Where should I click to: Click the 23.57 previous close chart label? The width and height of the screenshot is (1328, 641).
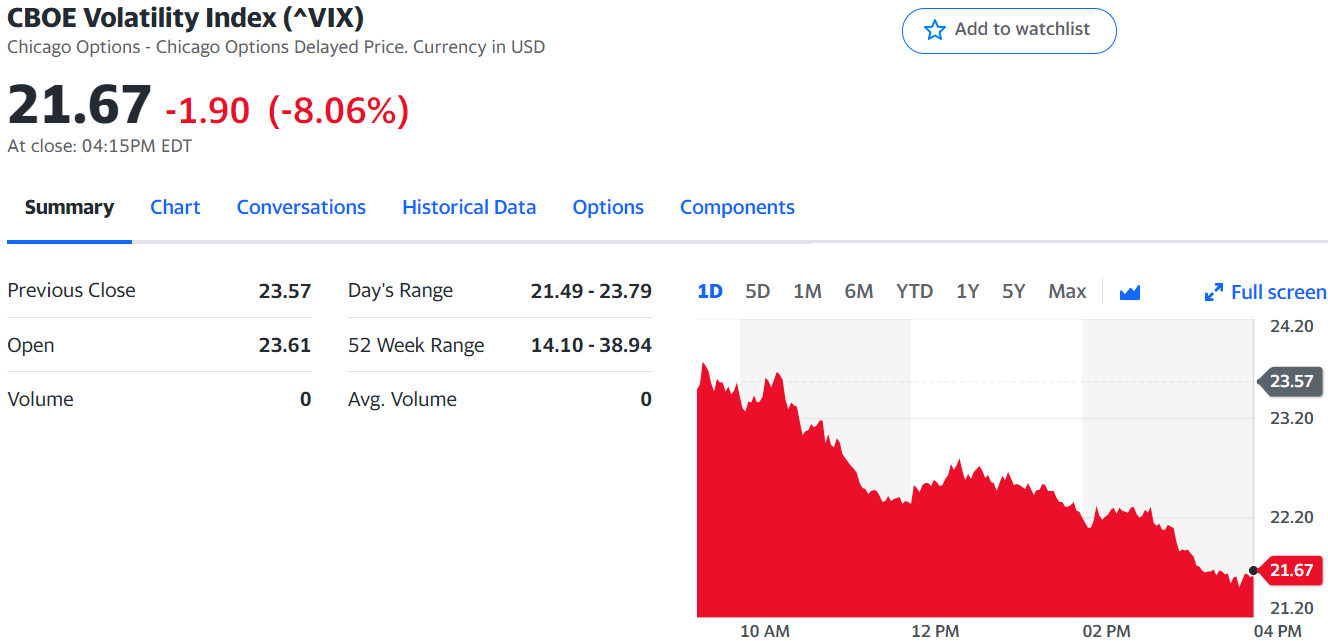pyautogui.click(x=1289, y=381)
